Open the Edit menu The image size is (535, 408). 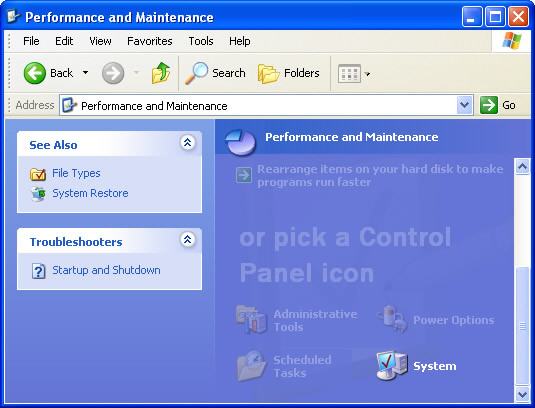tap(64, 41)
